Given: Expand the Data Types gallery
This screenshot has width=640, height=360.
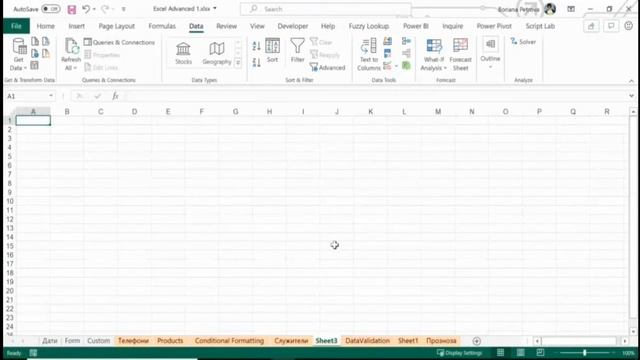Looking at the screenshot, I should (238, 63).
